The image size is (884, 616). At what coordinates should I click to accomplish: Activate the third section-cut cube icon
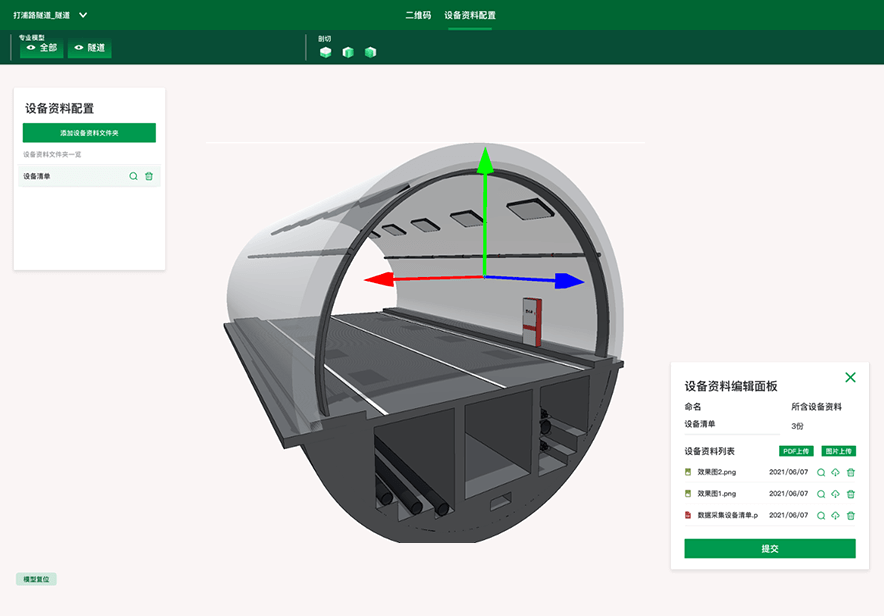[371, 52]
